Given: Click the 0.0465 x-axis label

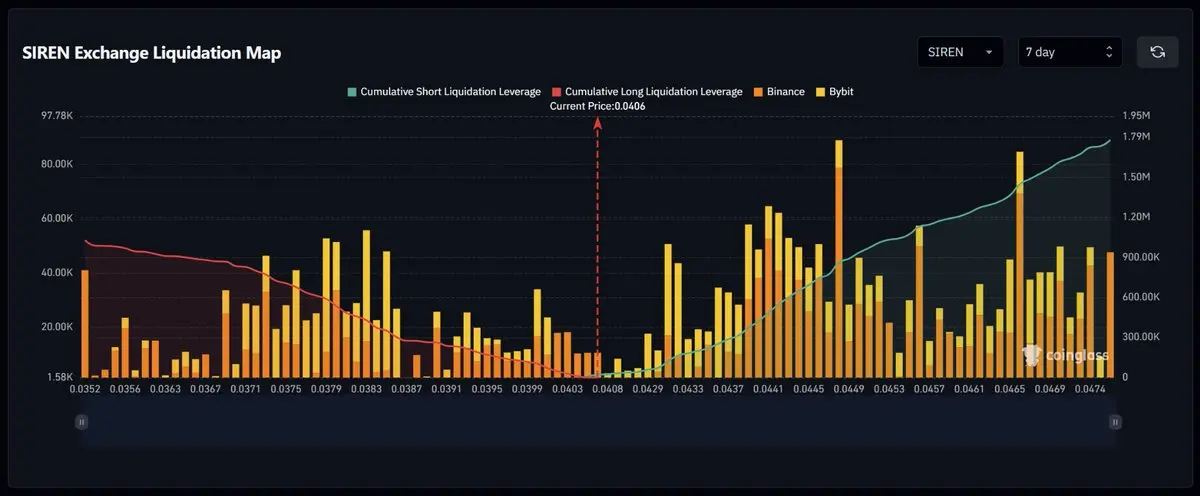Looking at the screenshot, I should click(x=1009, y=388).
